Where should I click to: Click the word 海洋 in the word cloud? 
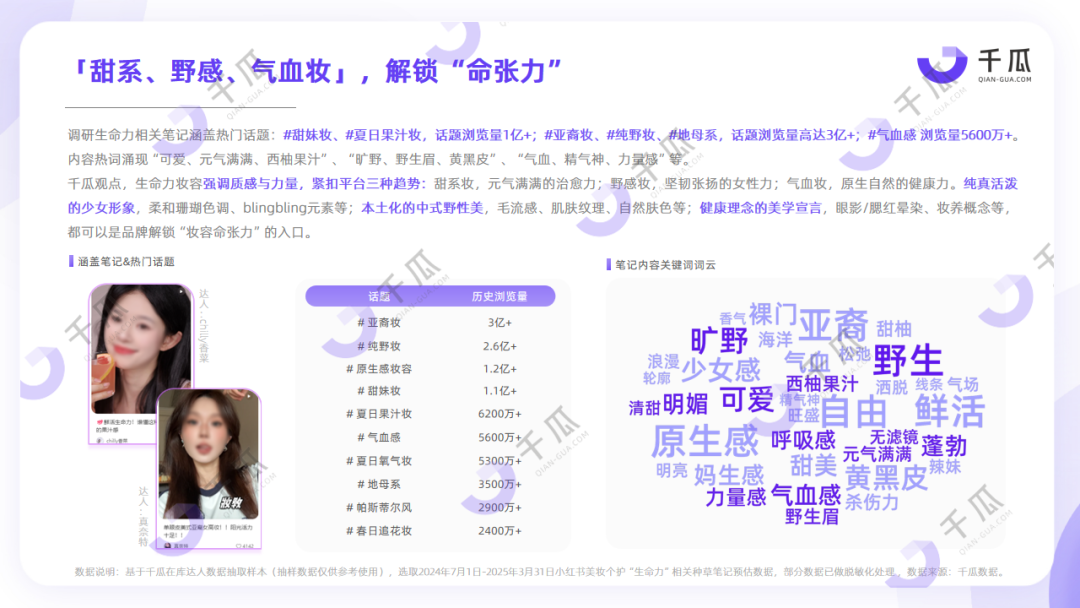776,339
